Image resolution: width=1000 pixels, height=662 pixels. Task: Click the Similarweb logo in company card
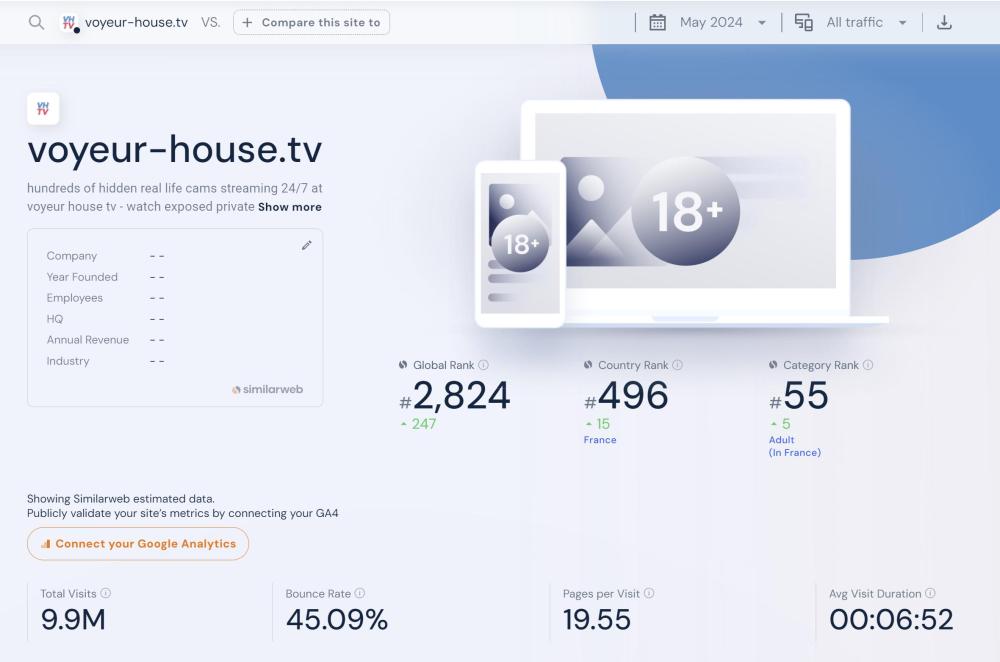pos(267,389)
